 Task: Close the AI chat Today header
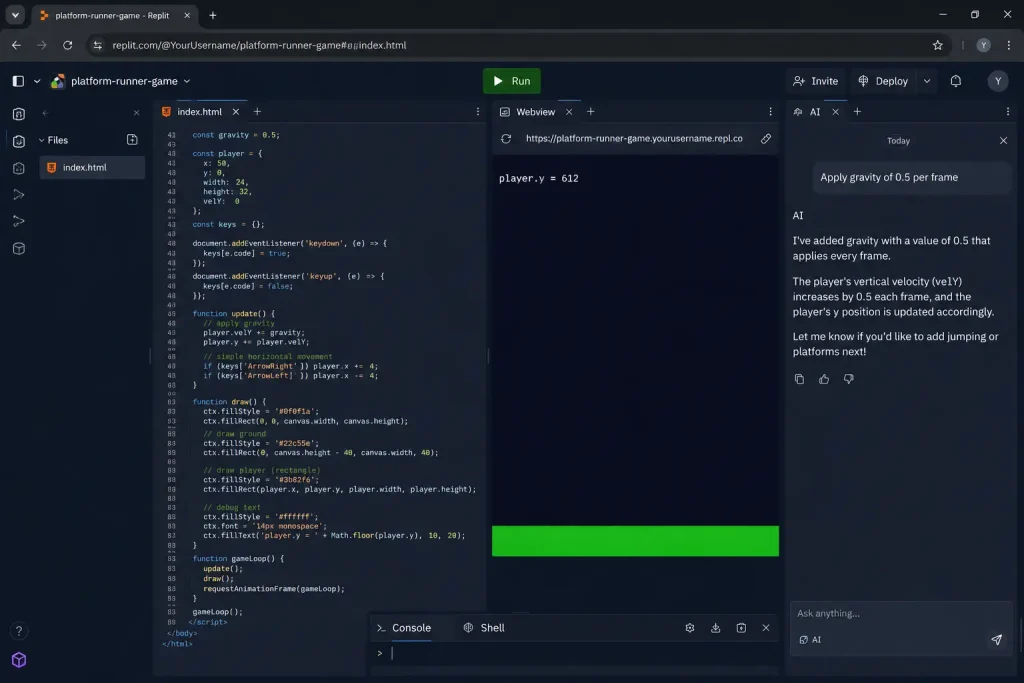(1003, 140)
